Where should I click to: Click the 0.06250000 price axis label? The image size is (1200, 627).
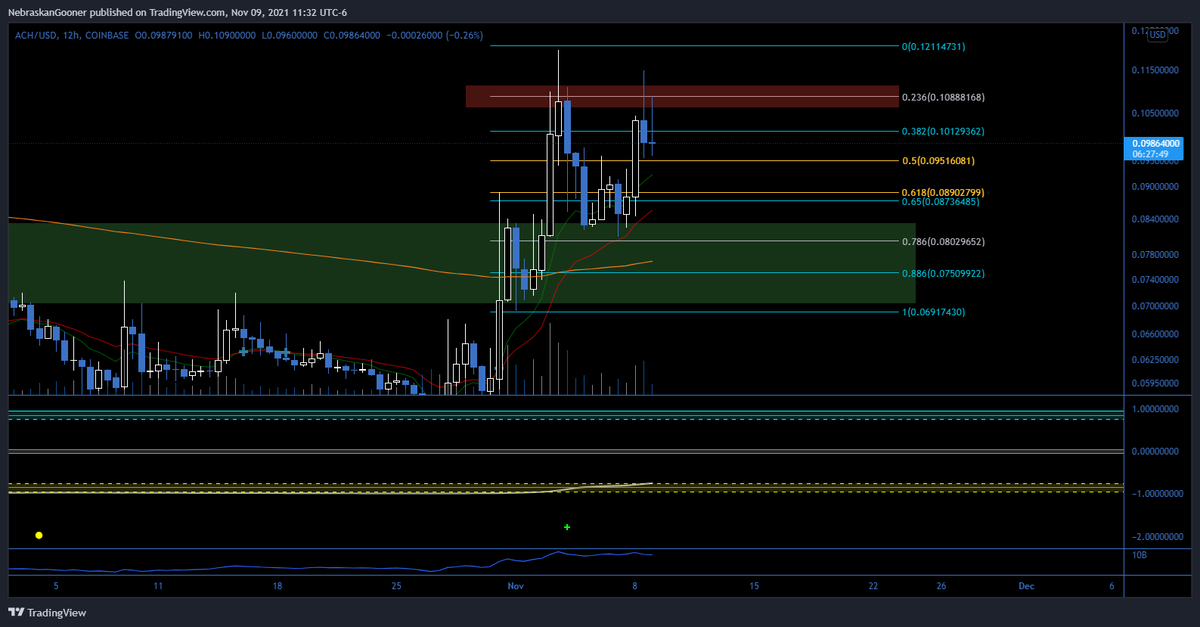point(1157,358)
